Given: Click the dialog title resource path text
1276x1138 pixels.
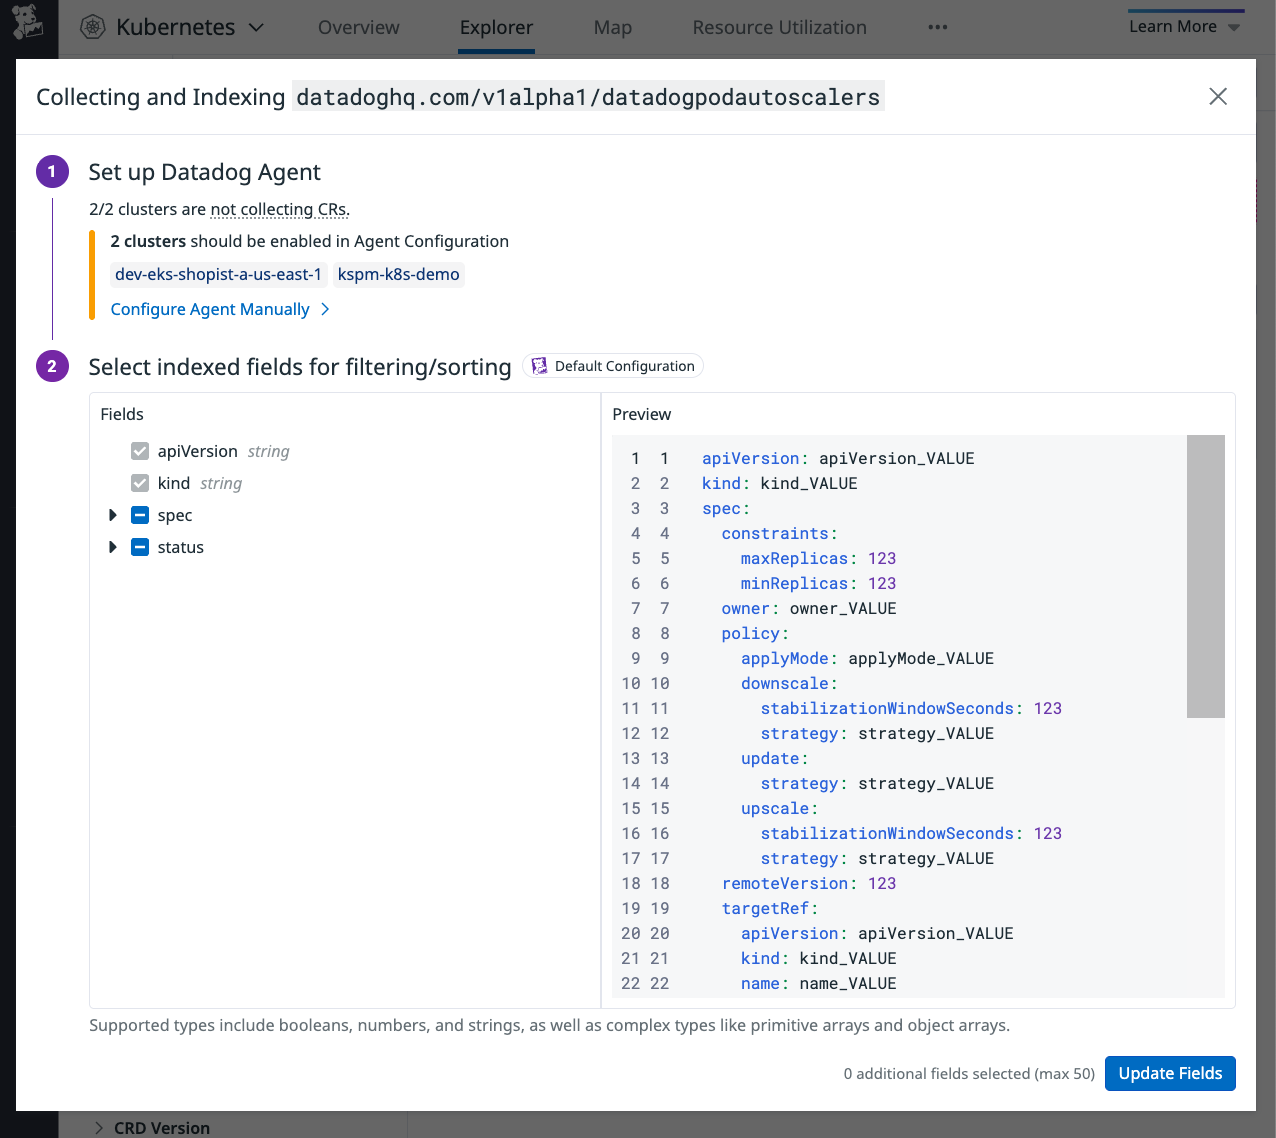Looking at the screenshot, I should click(x=588, y=96).
